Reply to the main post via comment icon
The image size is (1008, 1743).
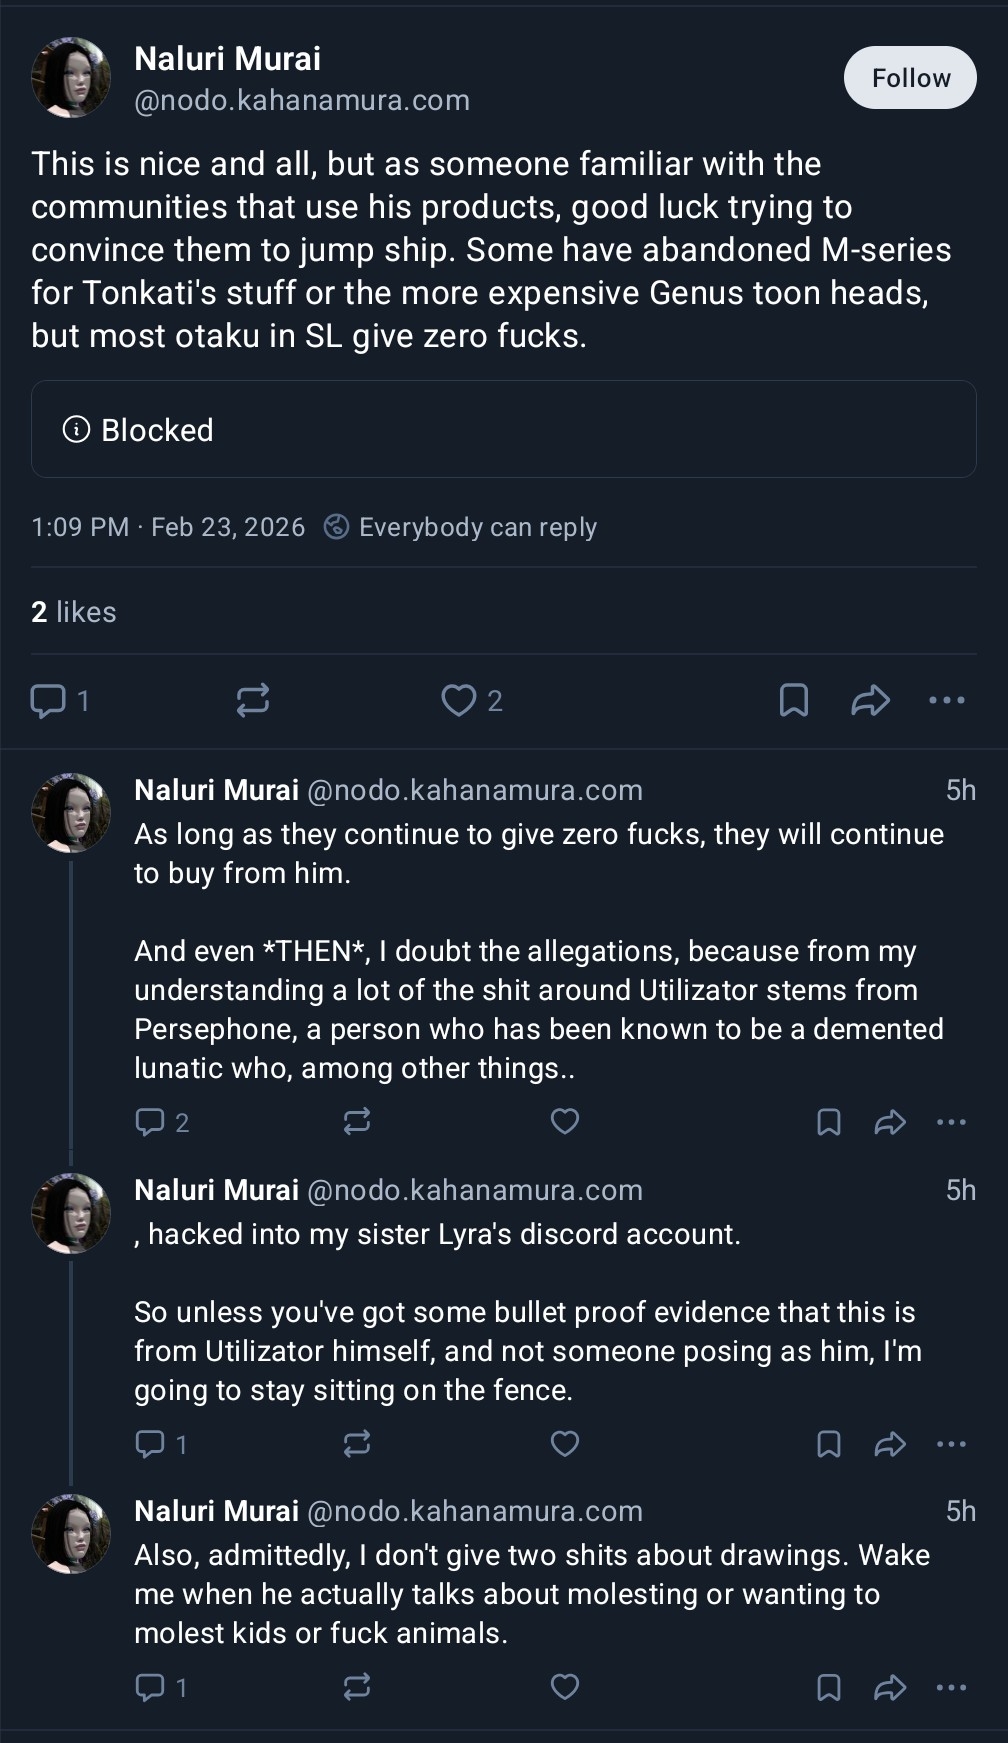click(x=48, y=700)
